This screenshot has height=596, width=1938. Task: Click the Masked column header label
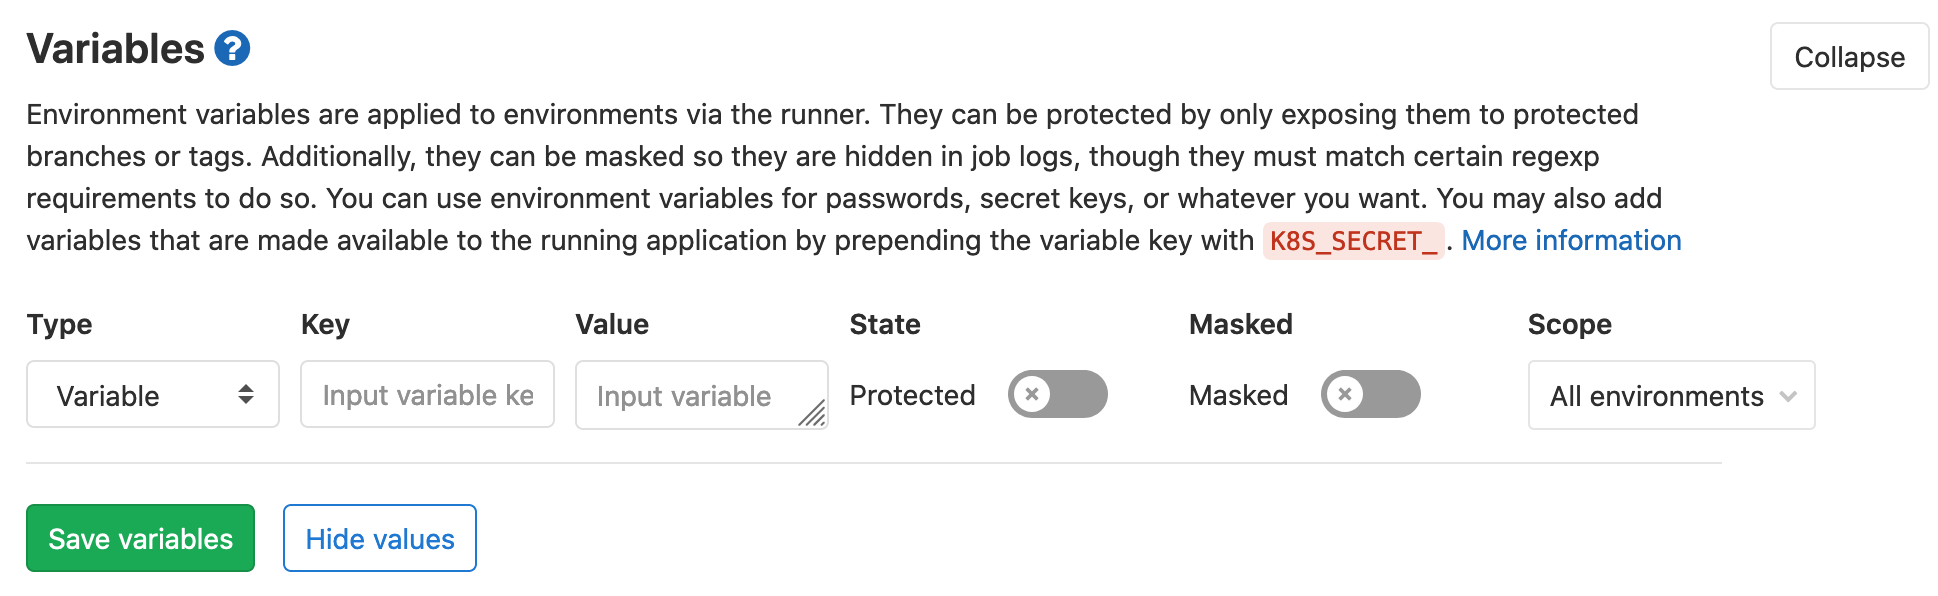pyautogui.click(x=1240, y=324)
